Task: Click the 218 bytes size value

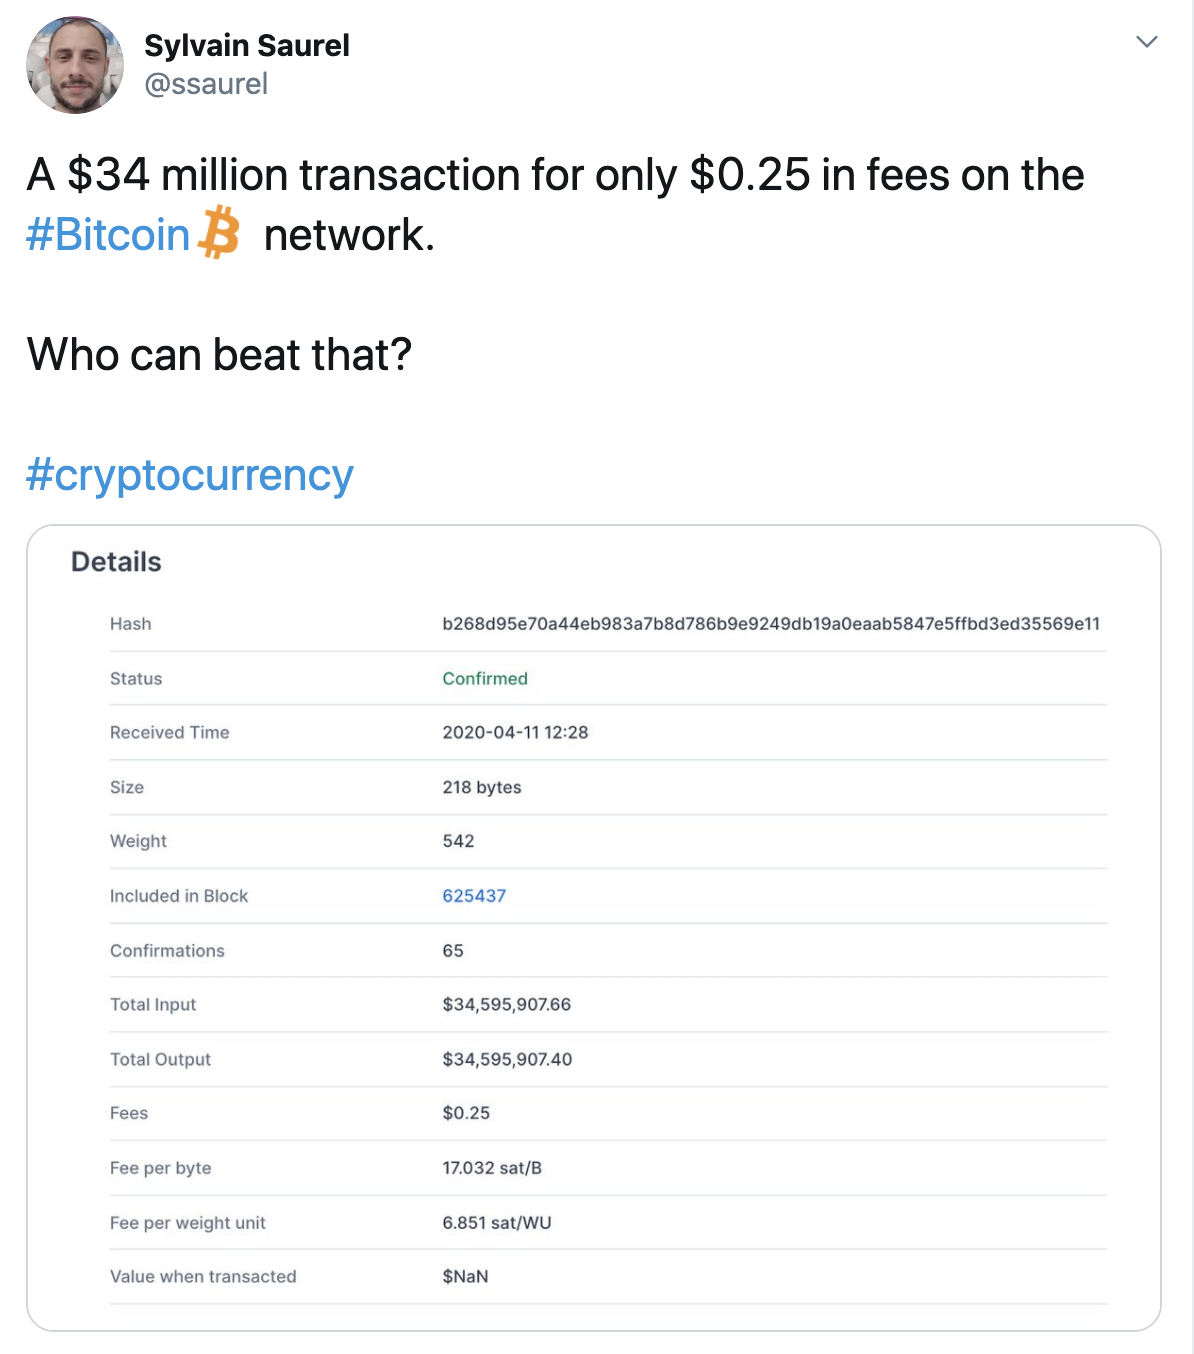Action: click(481, 788)
